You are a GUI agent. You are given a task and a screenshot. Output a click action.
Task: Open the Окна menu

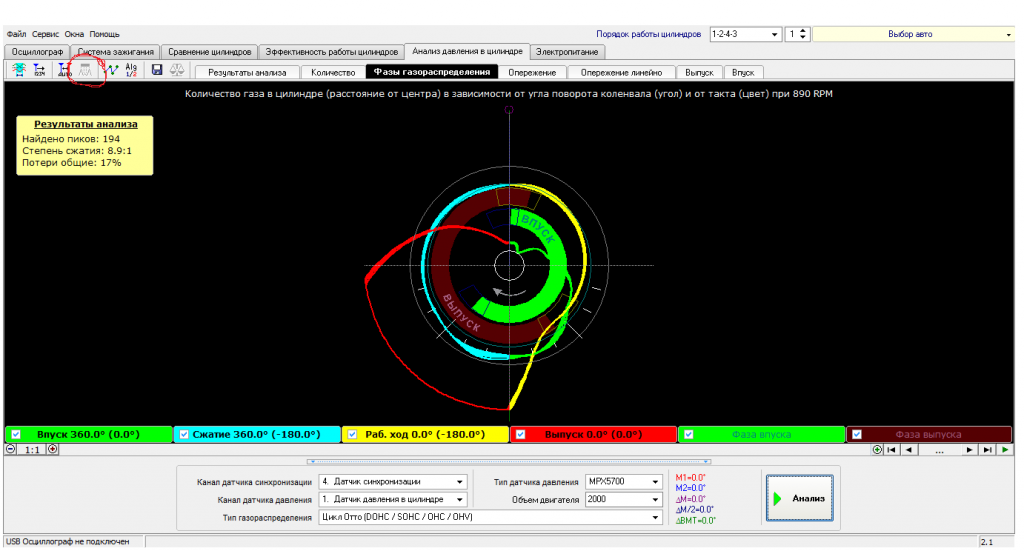pyautogui.click(x=74, y=34)
